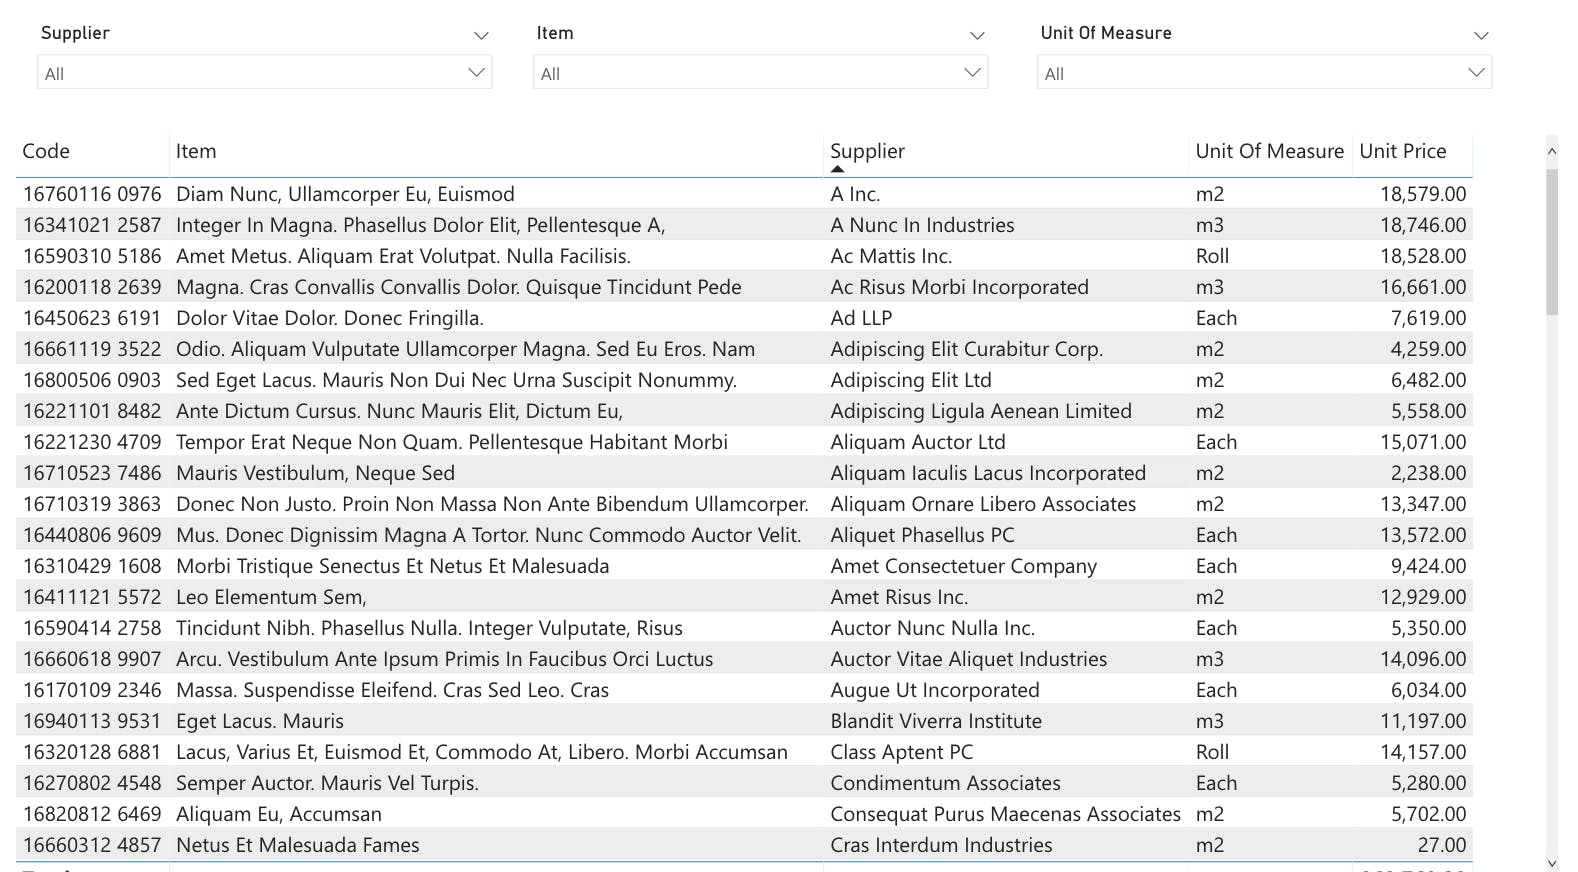Select code cell 16661119 3522
Image resolution: width=1578 pixels, height=872 pixels.
coord(92,349)
